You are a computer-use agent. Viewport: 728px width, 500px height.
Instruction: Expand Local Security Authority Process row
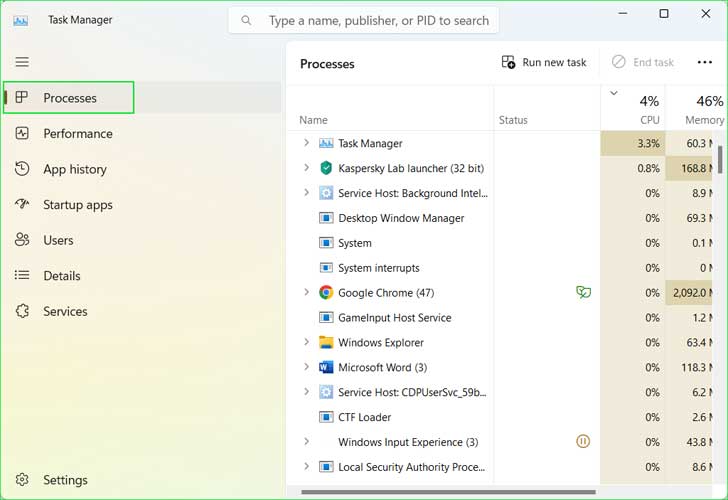(306, 466)
